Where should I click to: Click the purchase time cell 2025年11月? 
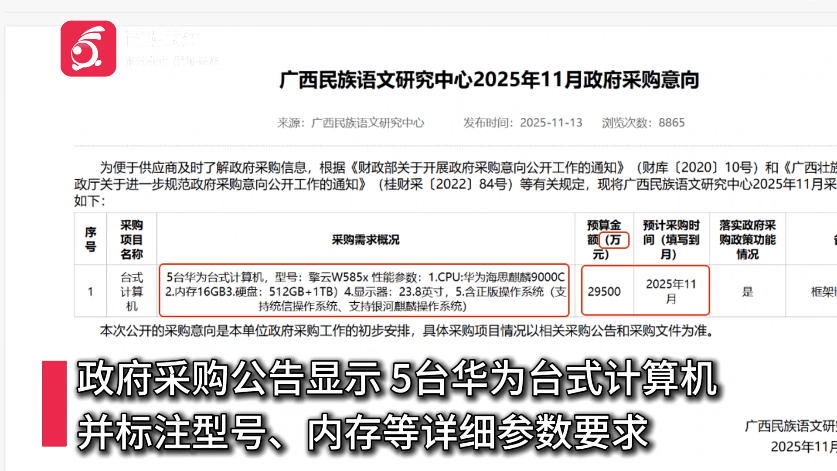click(671, 291)
